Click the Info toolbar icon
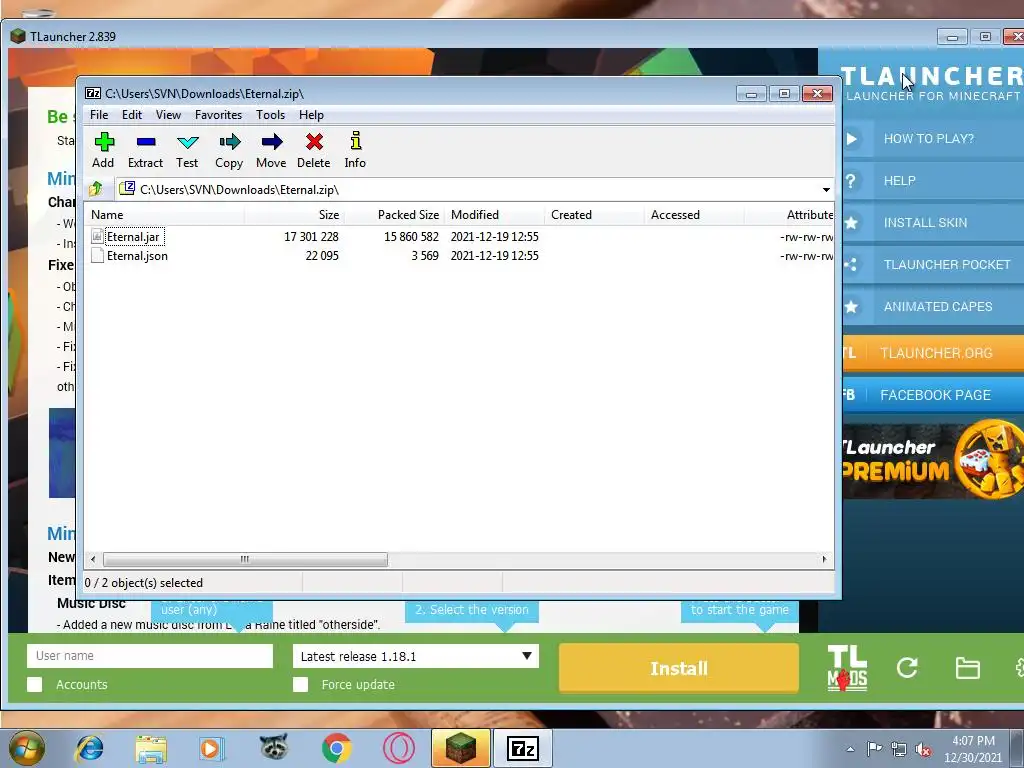This screenshot has height=768, width=1024. [355, 150]
